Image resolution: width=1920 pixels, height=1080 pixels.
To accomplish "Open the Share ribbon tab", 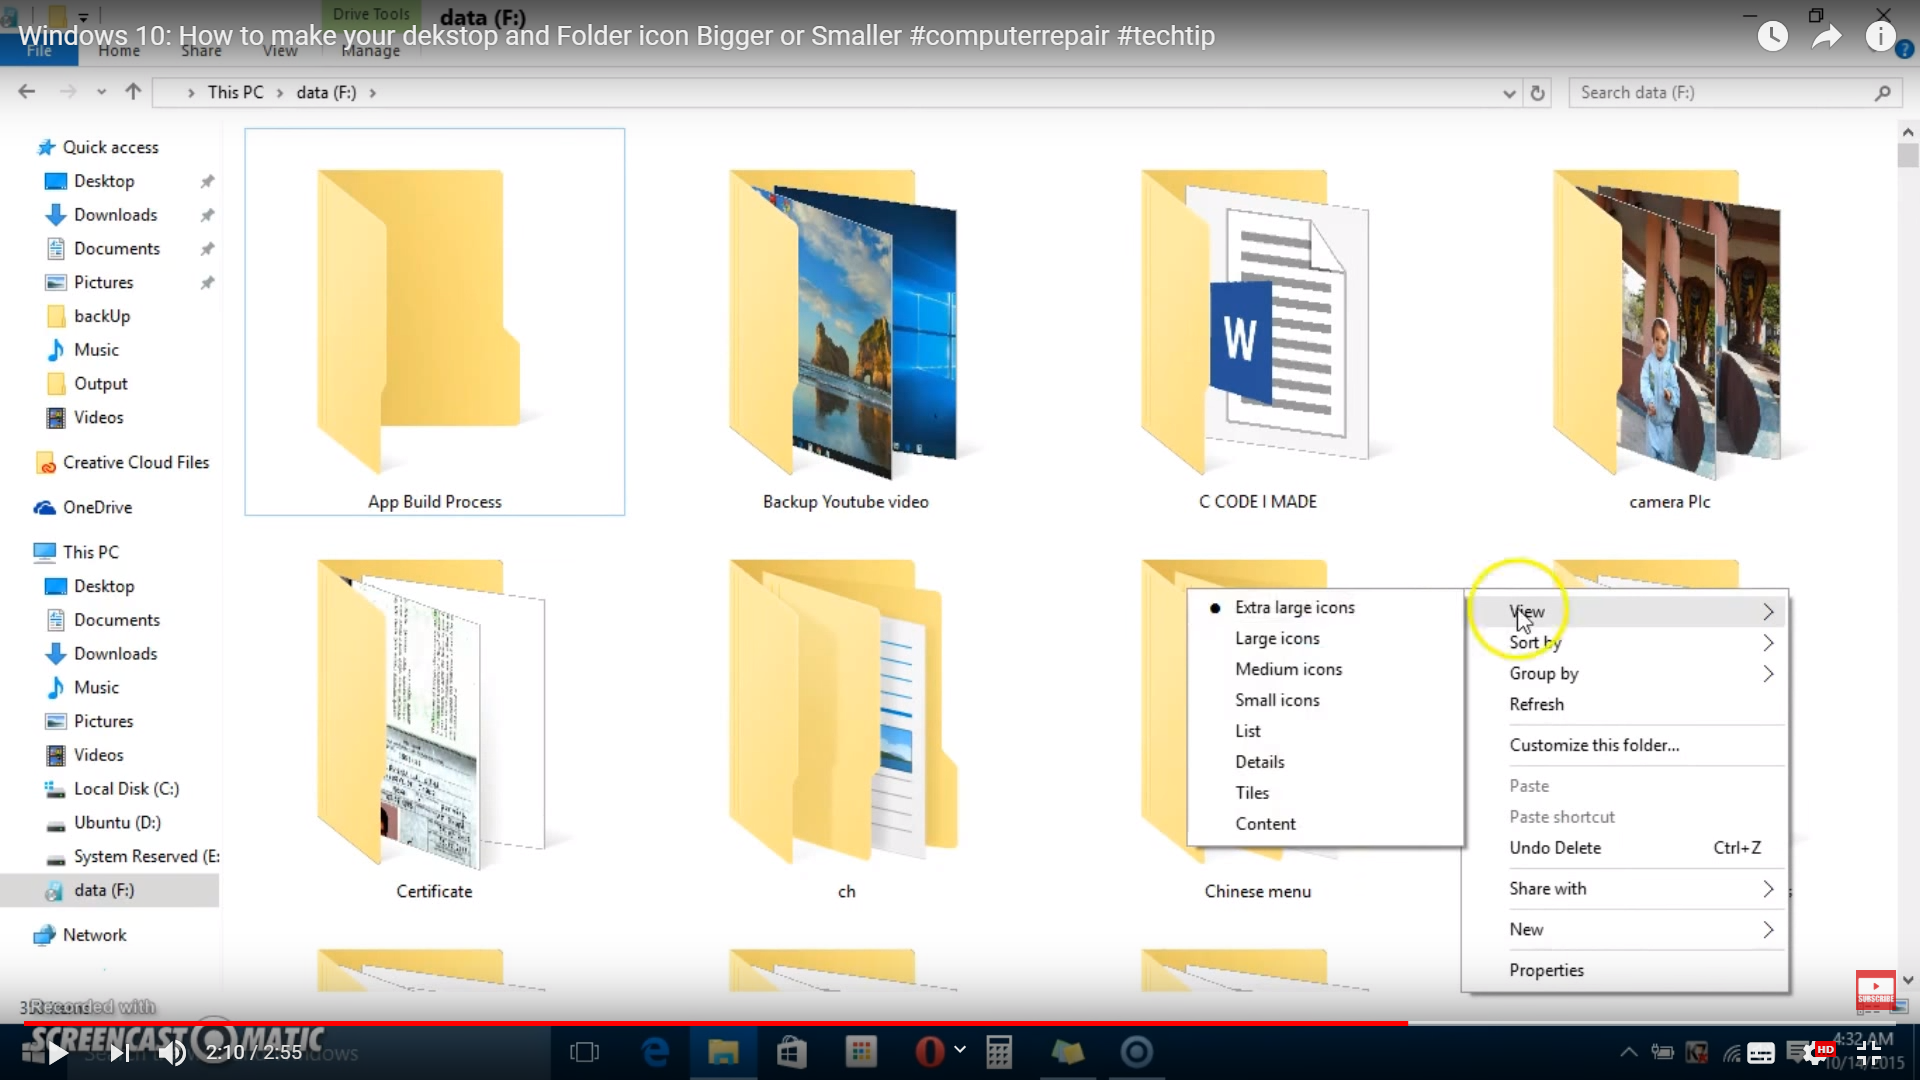I will 201,51.
